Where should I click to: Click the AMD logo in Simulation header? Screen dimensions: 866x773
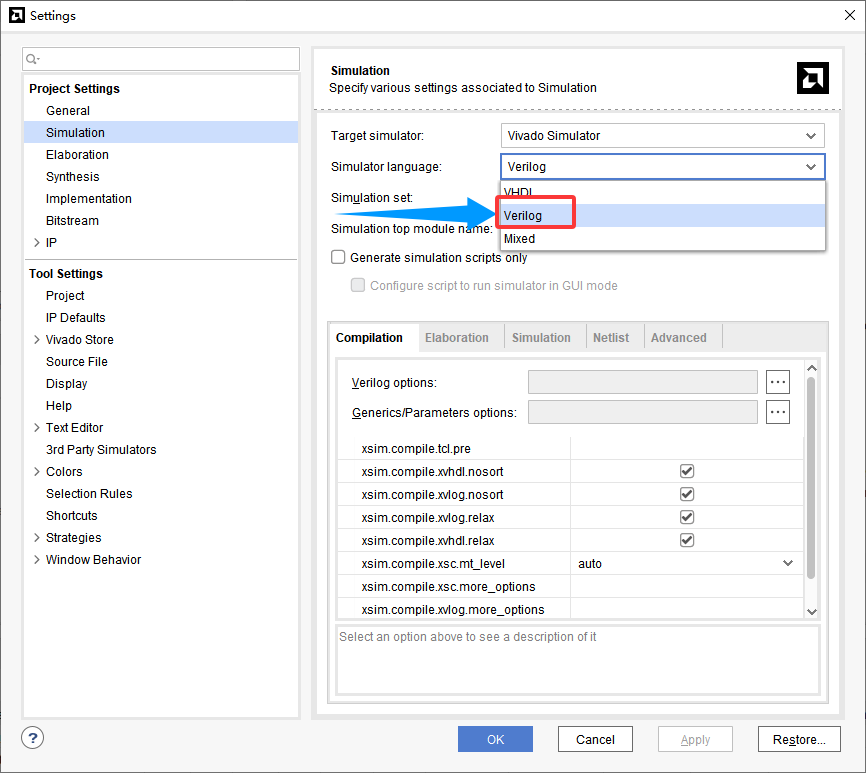(x=812, y=78)
